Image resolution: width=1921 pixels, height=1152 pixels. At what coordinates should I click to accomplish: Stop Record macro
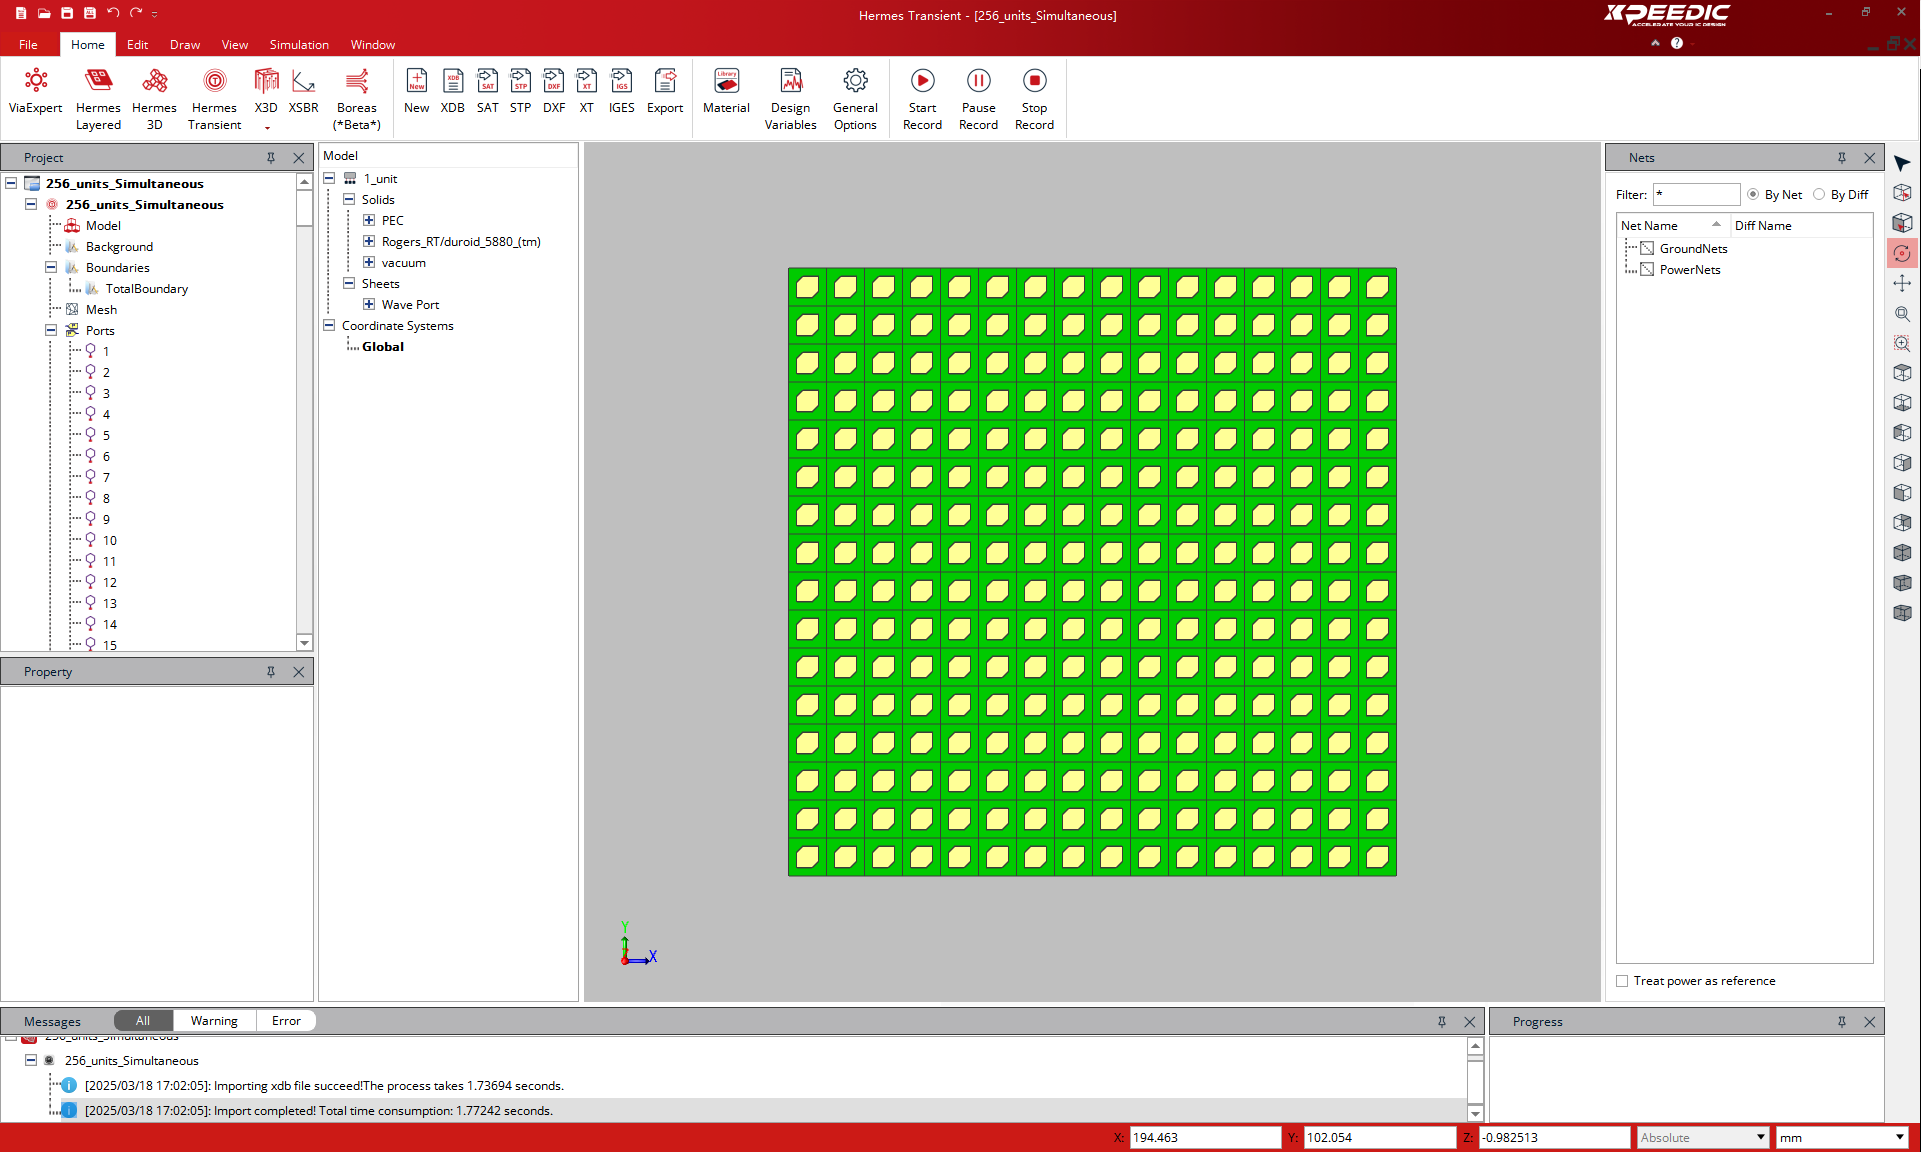(x=1034, y=99)
